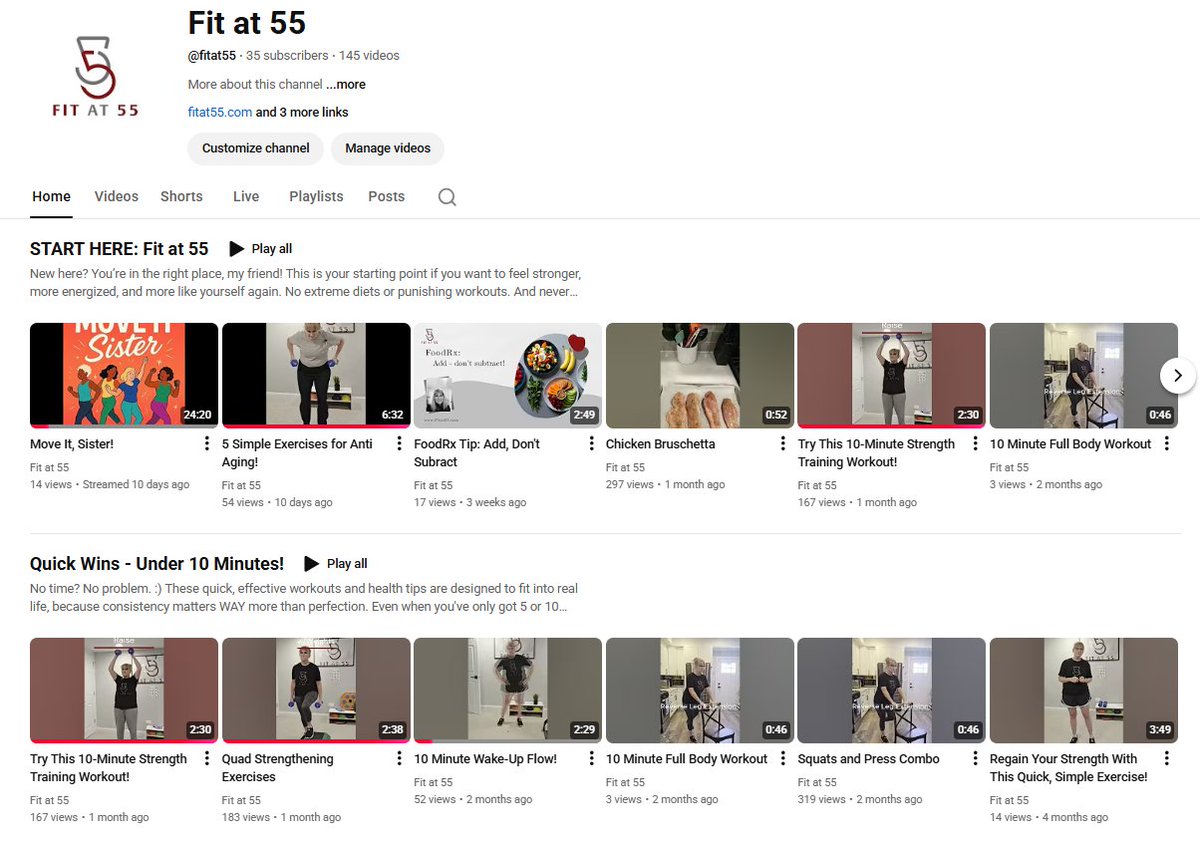This screenshot has height=841, width=1200.
Task: Open more options for Move It, Sister!
Action: [x=207, y=444]
